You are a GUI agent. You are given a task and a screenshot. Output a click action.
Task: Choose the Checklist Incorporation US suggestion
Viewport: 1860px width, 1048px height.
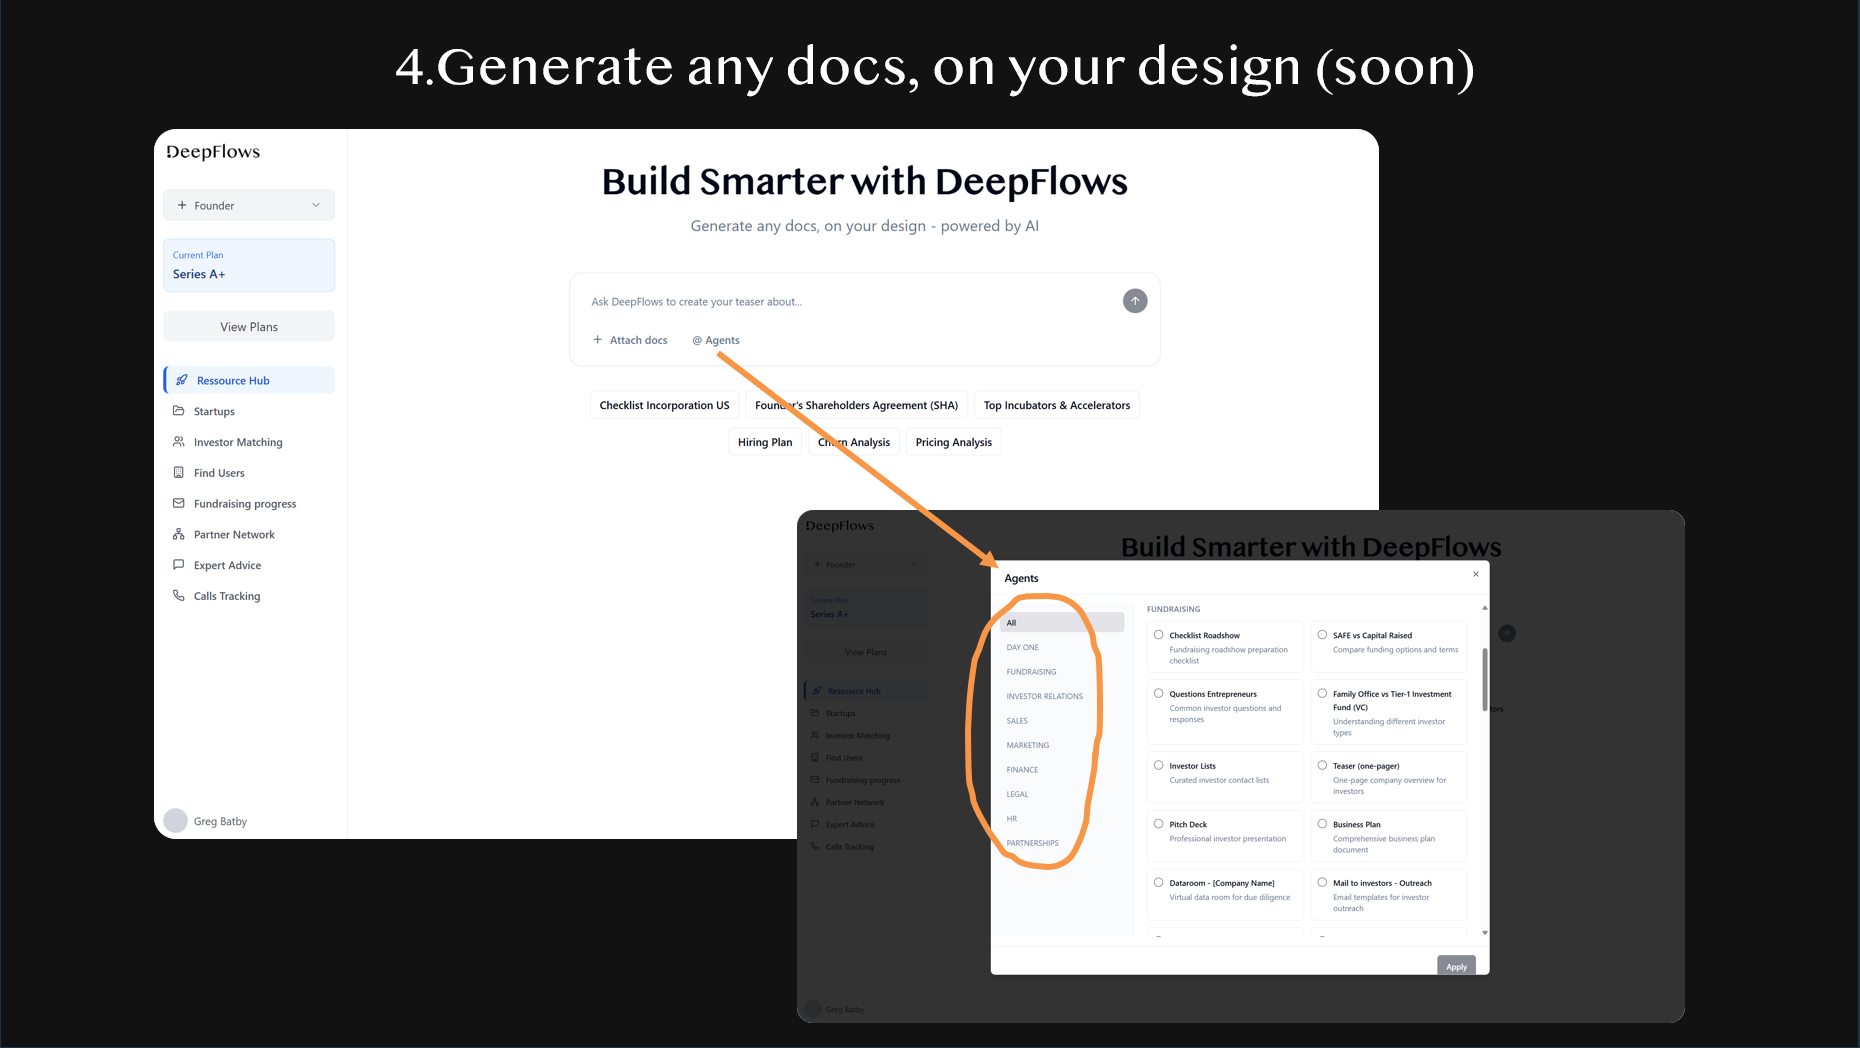tap(664, 405)
